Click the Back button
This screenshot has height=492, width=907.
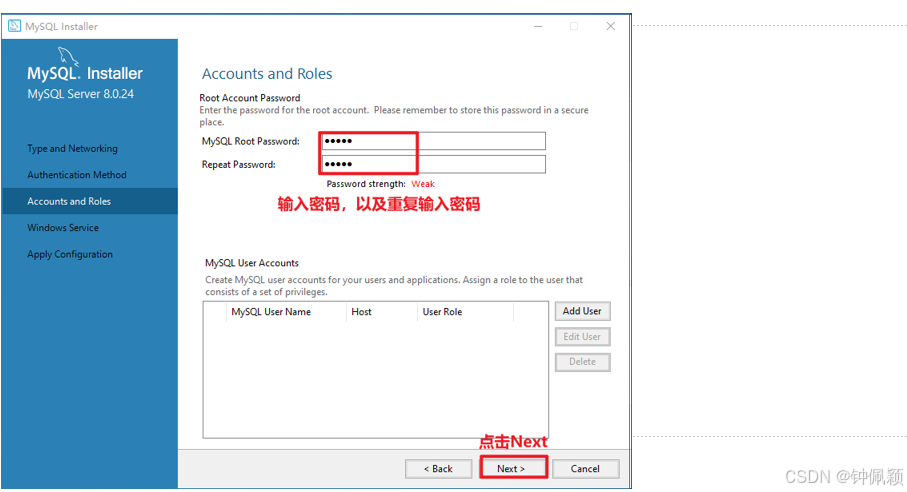[x=438, y=469]
